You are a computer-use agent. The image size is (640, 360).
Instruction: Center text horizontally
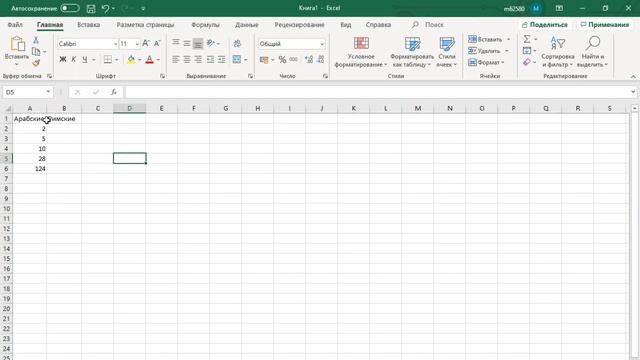187,60
